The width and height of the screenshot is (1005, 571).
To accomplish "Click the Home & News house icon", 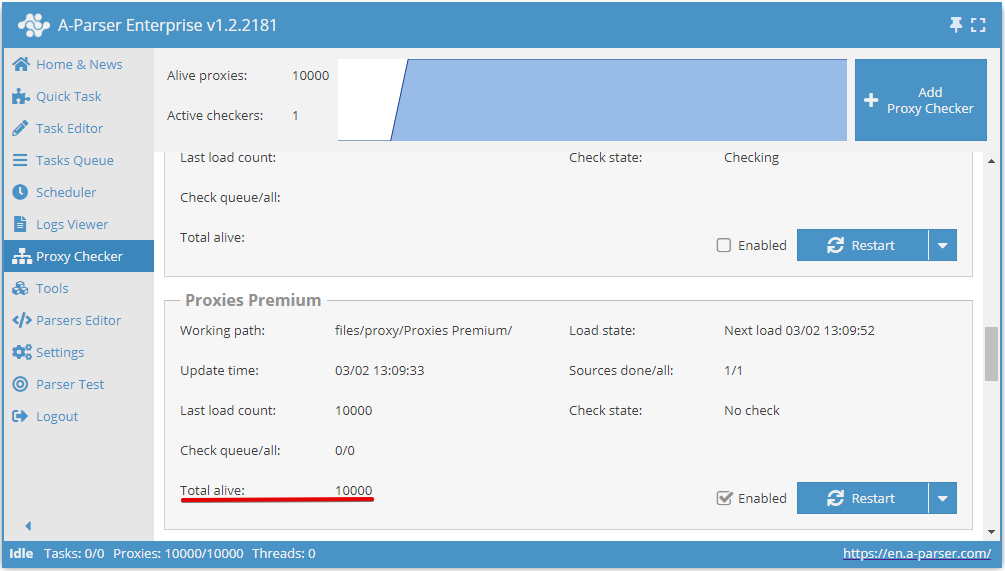I will click(x=20, y=65).
